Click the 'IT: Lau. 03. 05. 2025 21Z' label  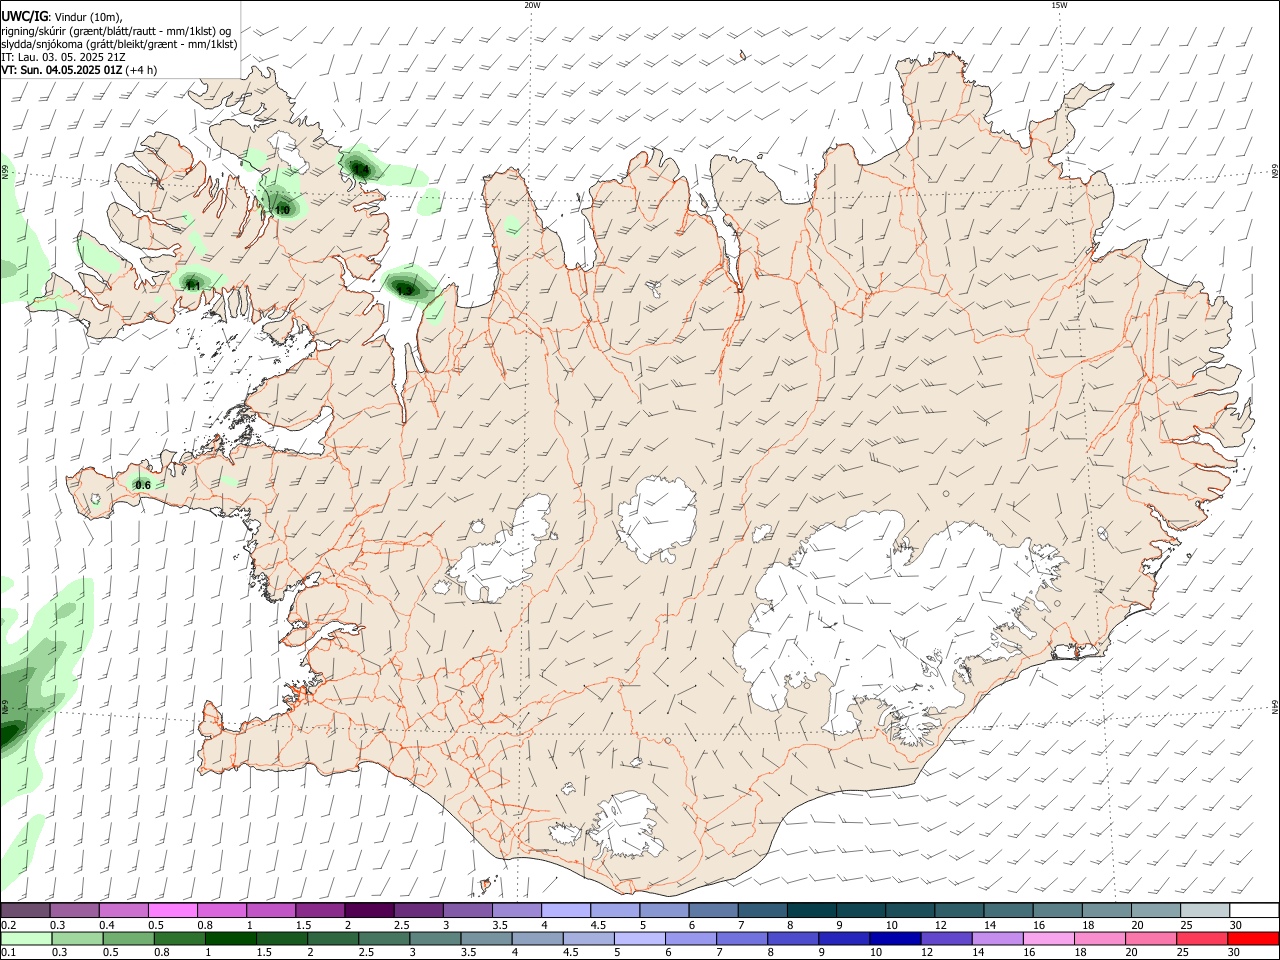[x=63, y=57]
